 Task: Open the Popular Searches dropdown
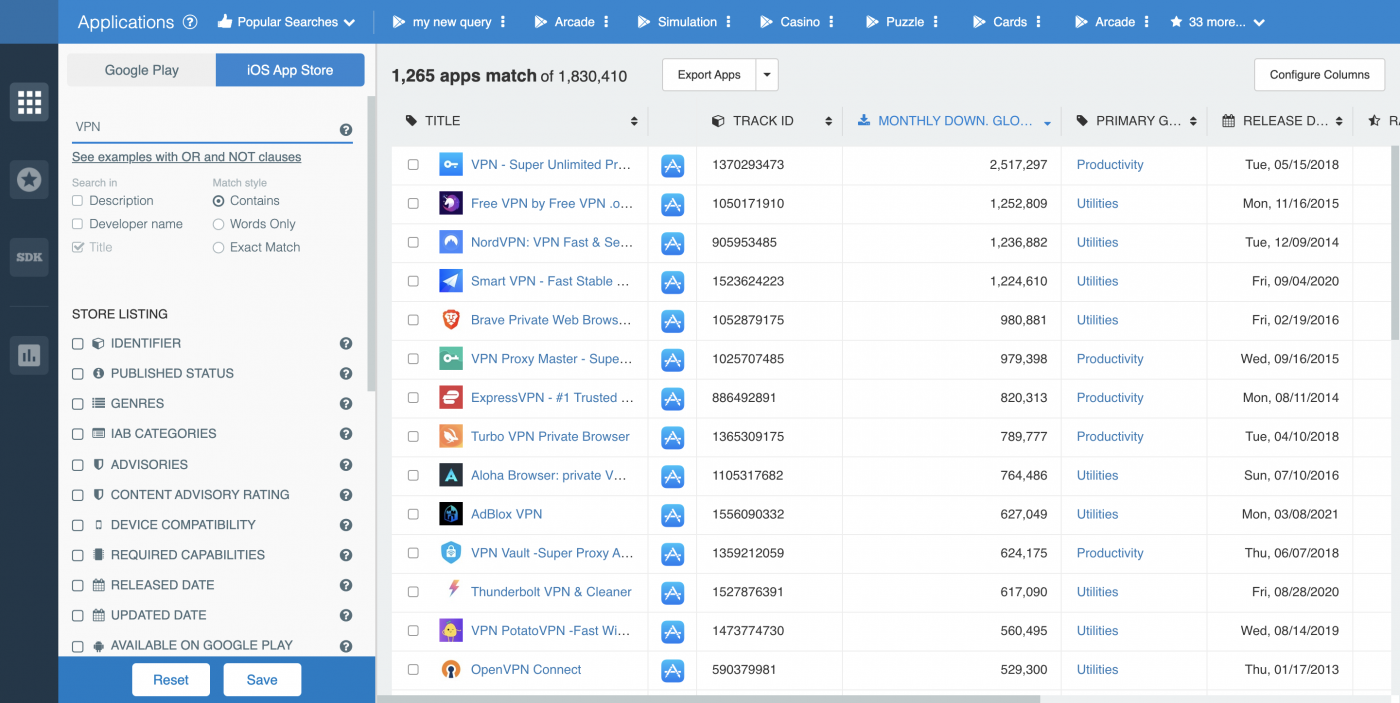point(287,21)
